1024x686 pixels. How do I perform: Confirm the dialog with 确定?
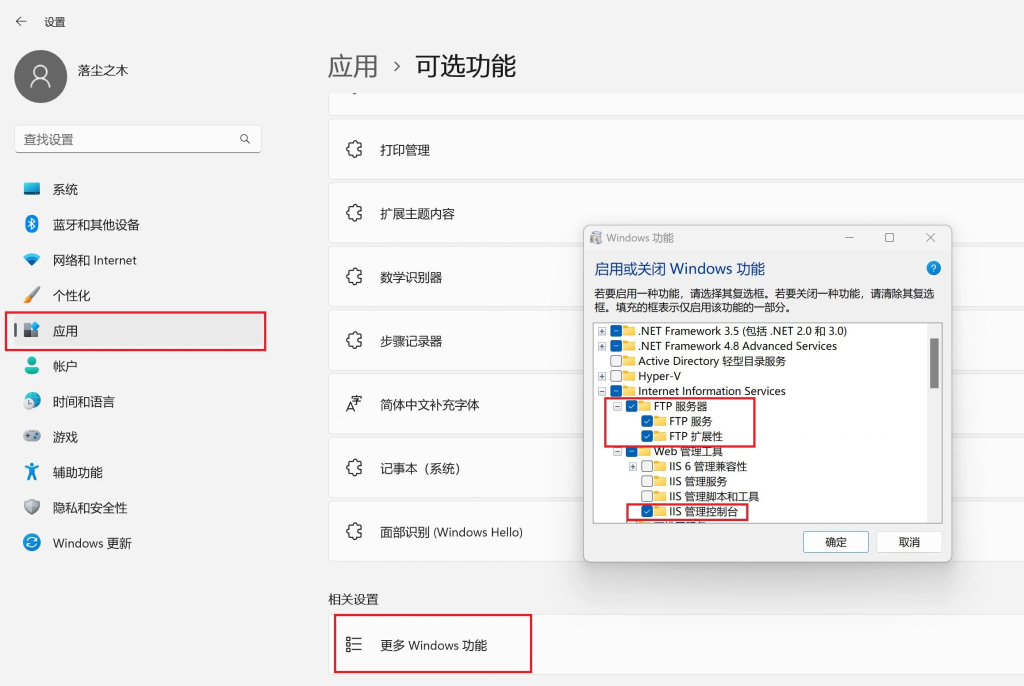tap(835, 542)
